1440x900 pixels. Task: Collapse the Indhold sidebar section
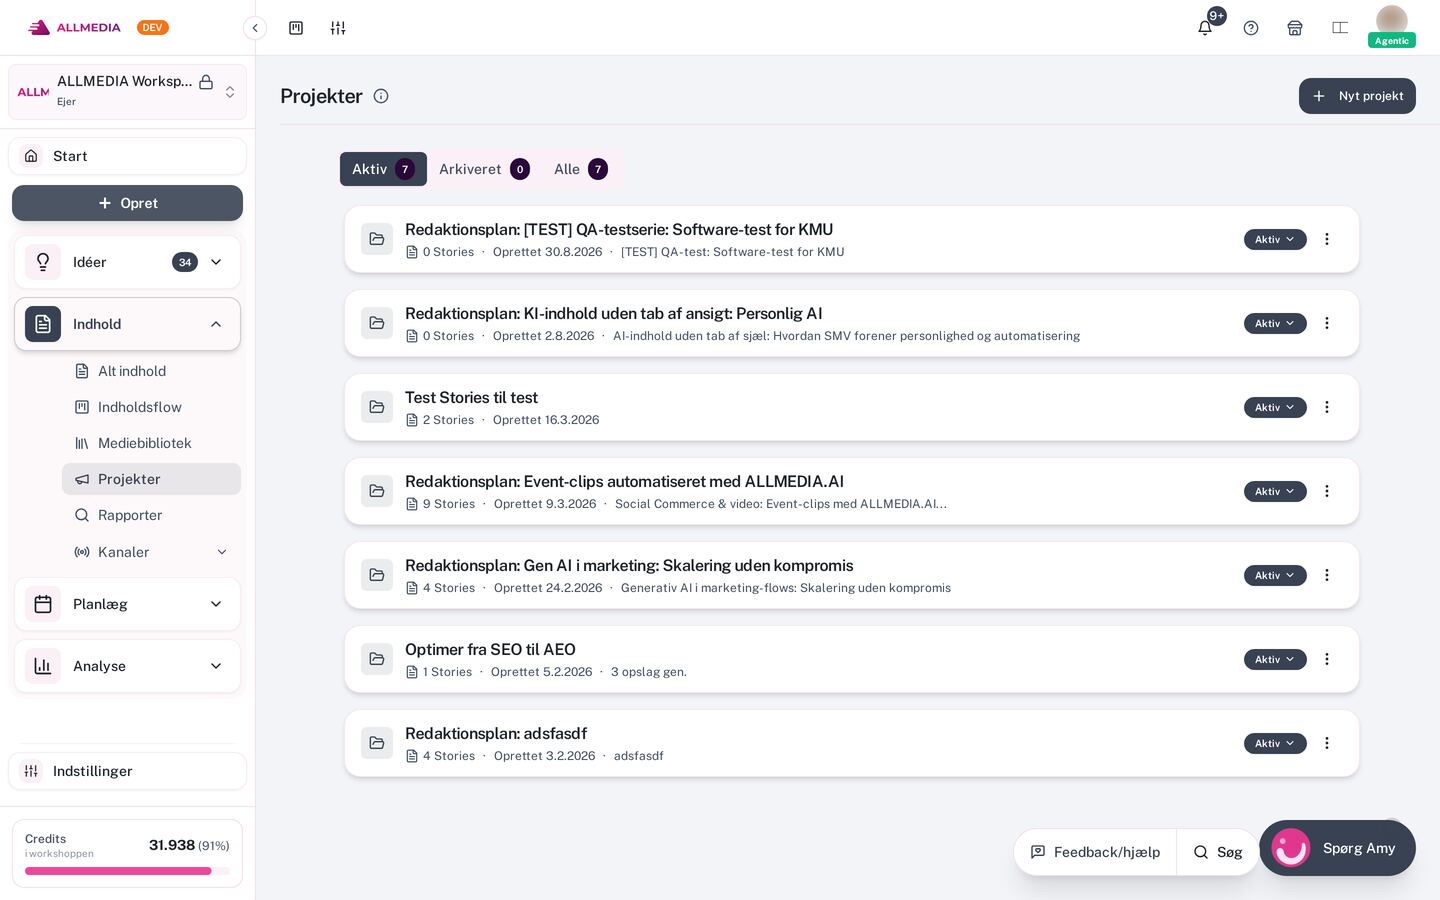(x=127, y=324)
